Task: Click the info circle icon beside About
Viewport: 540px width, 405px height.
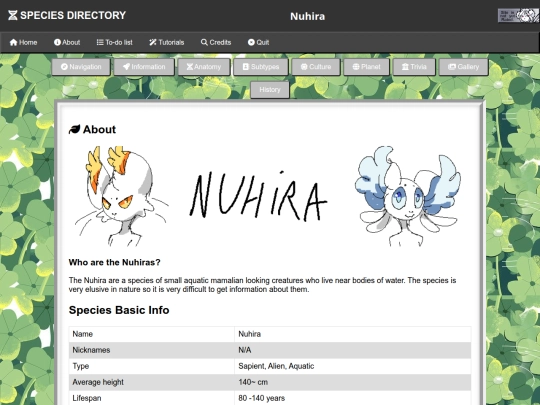Action: [57, 42]
